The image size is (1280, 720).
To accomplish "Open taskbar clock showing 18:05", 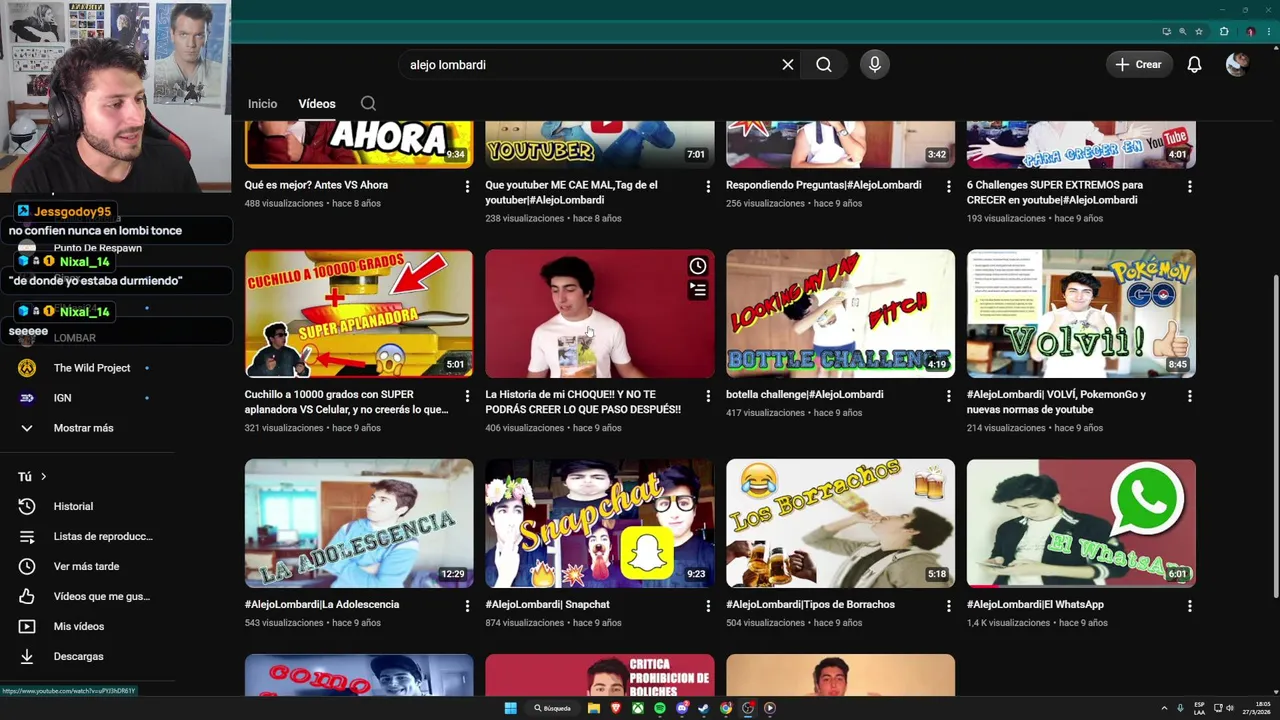I will coord(1258,708).
